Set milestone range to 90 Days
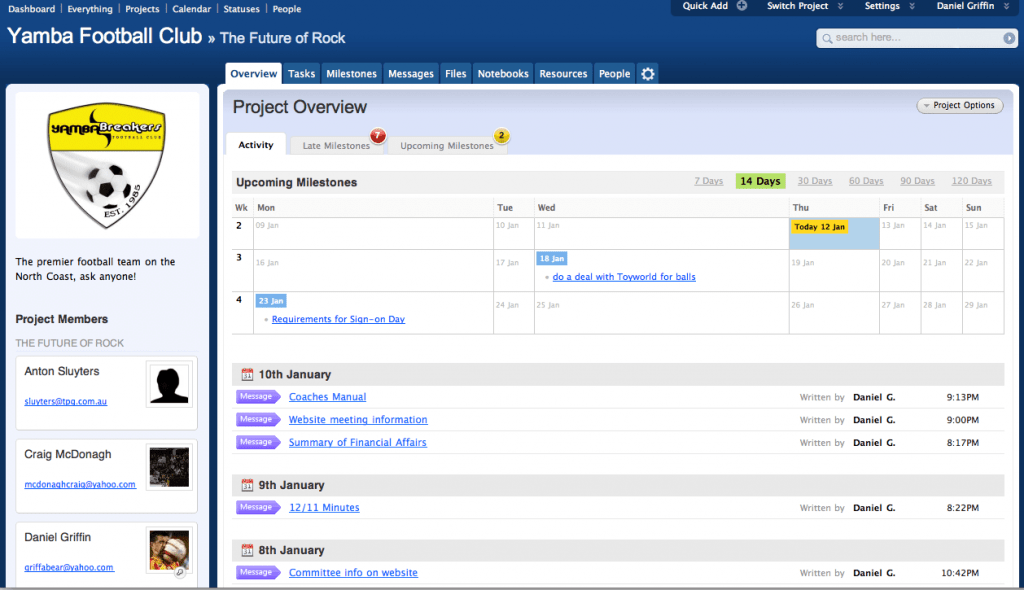Screen dimensions: 1024x590 tap(917, 181)
